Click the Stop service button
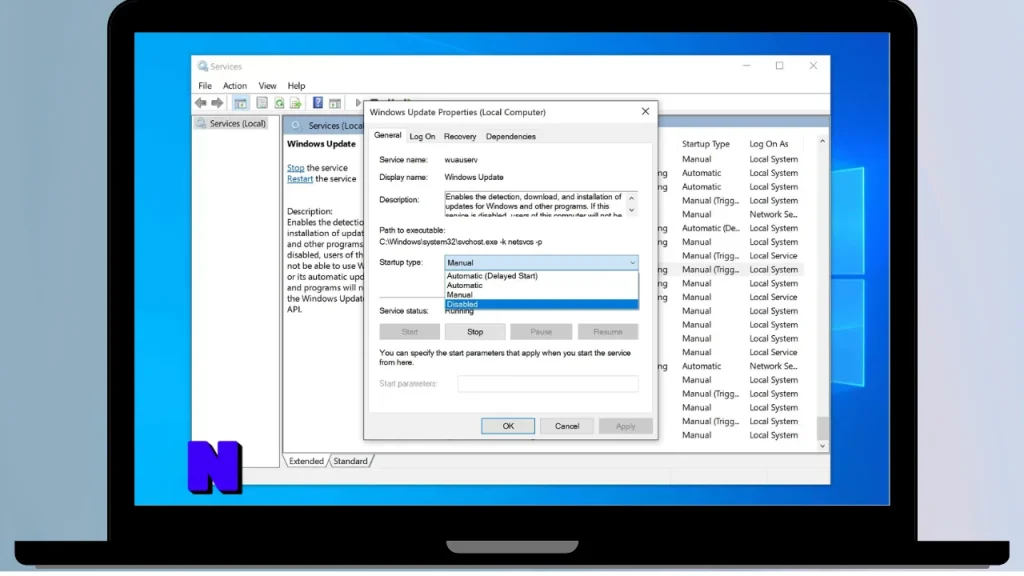1024x576 pixels. [475, 332]
